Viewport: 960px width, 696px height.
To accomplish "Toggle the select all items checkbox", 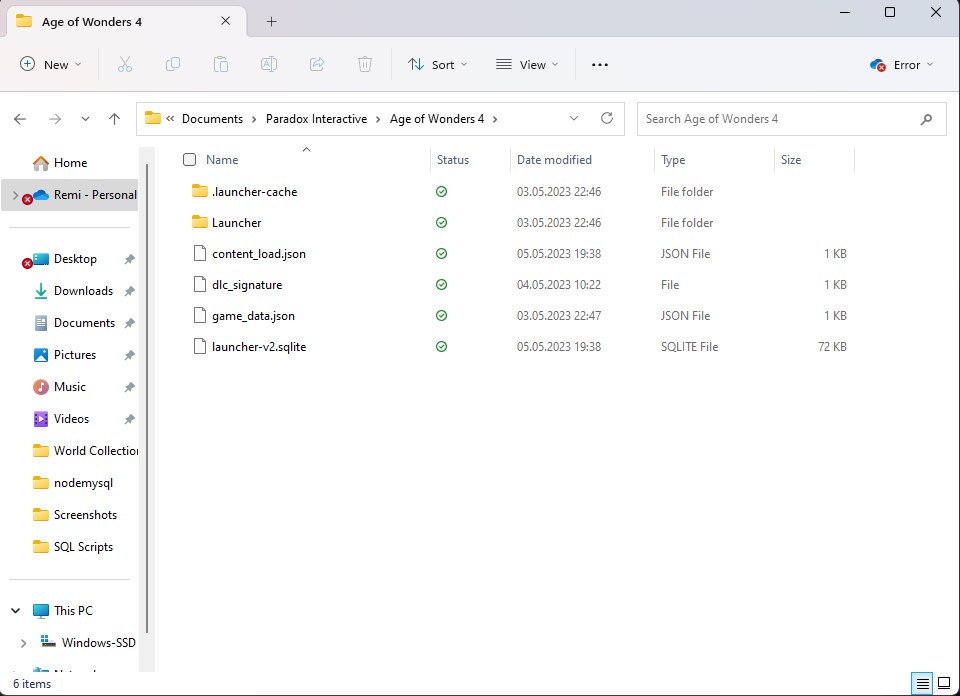I will pyautogui.click(x=189, y=160).
